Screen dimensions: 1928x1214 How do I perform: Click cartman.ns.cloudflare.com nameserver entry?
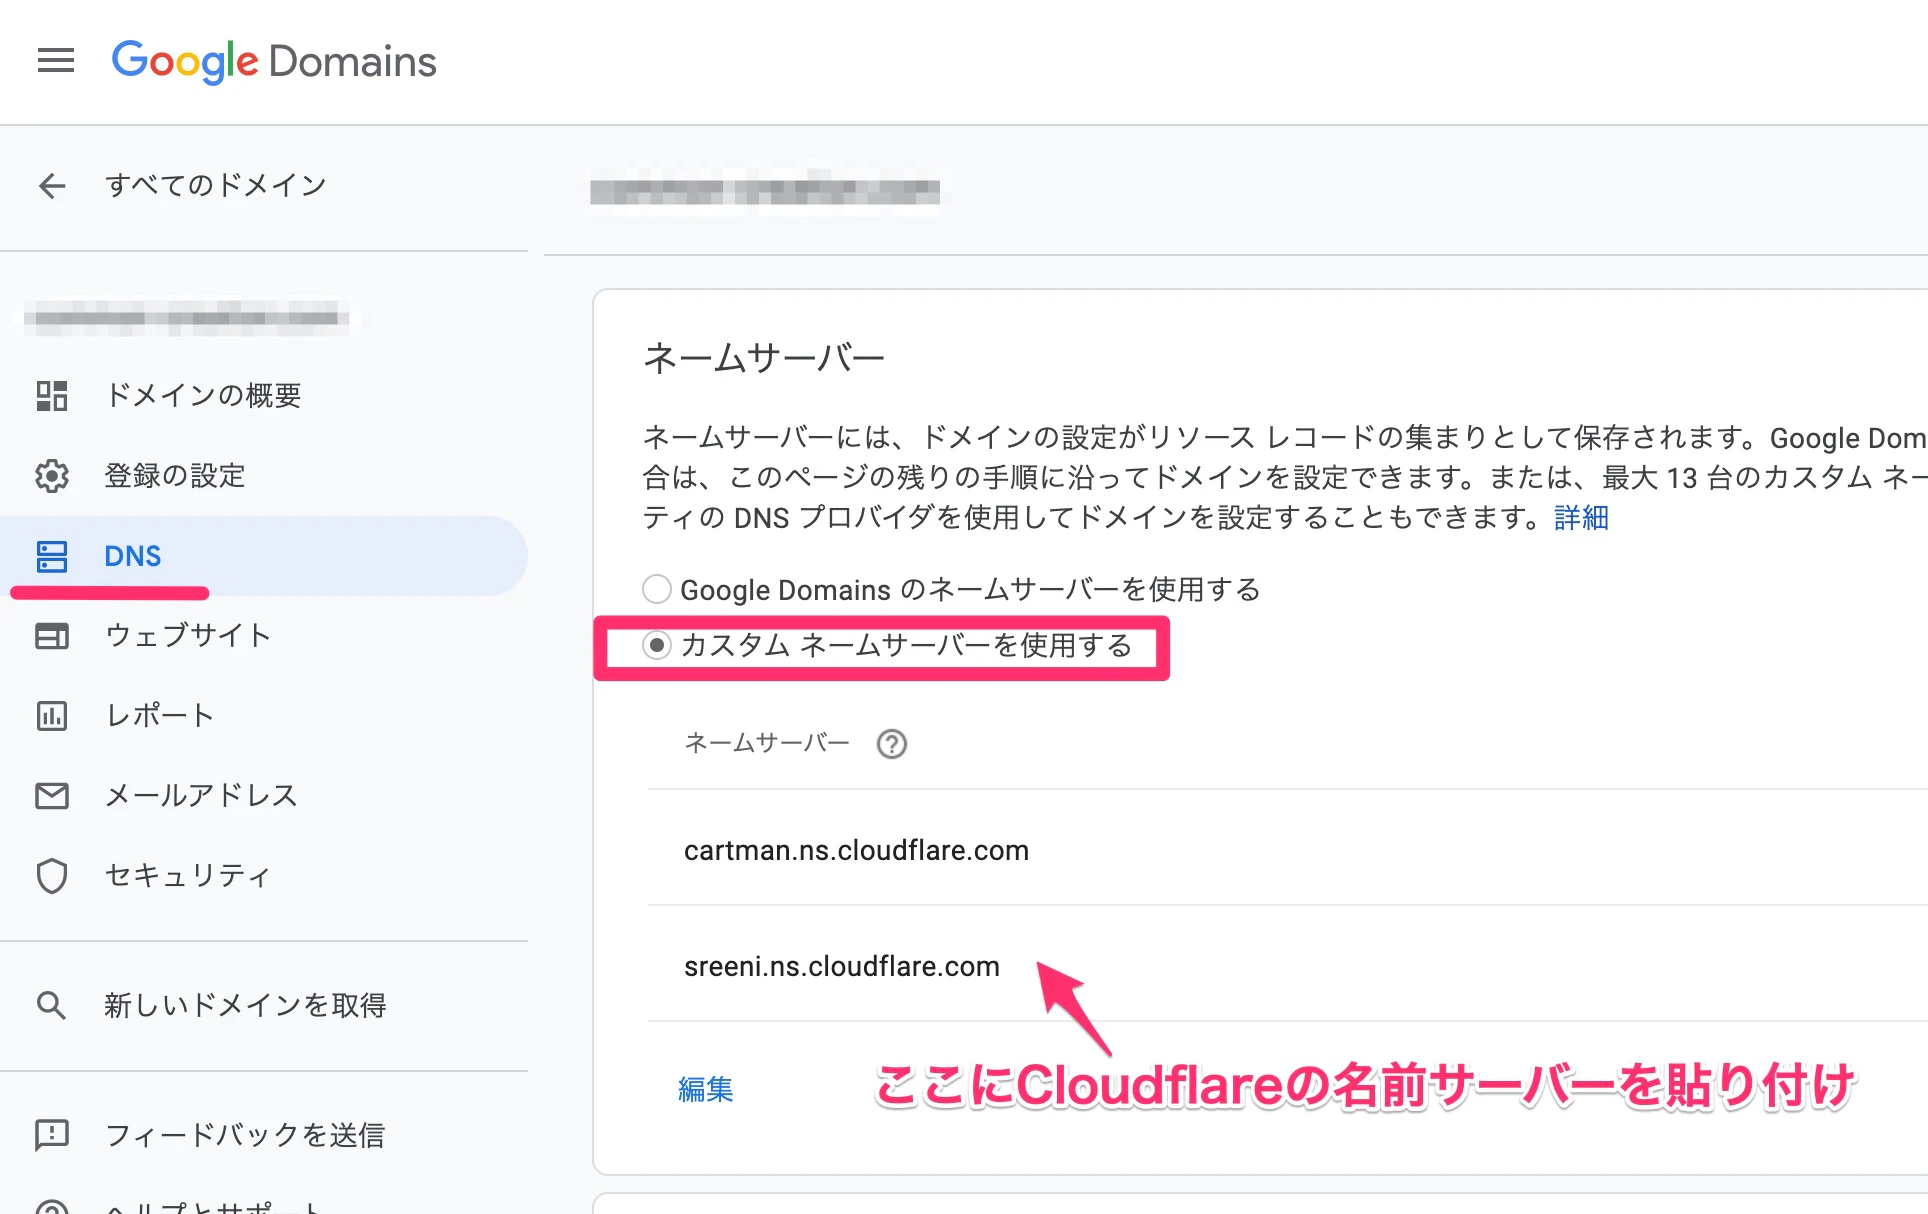point(856,850)
